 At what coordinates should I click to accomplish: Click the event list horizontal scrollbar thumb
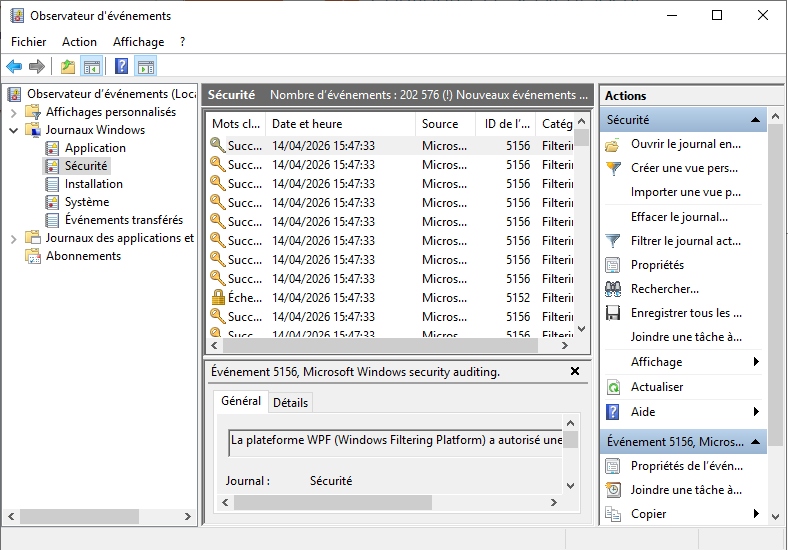tap(380, 345)
